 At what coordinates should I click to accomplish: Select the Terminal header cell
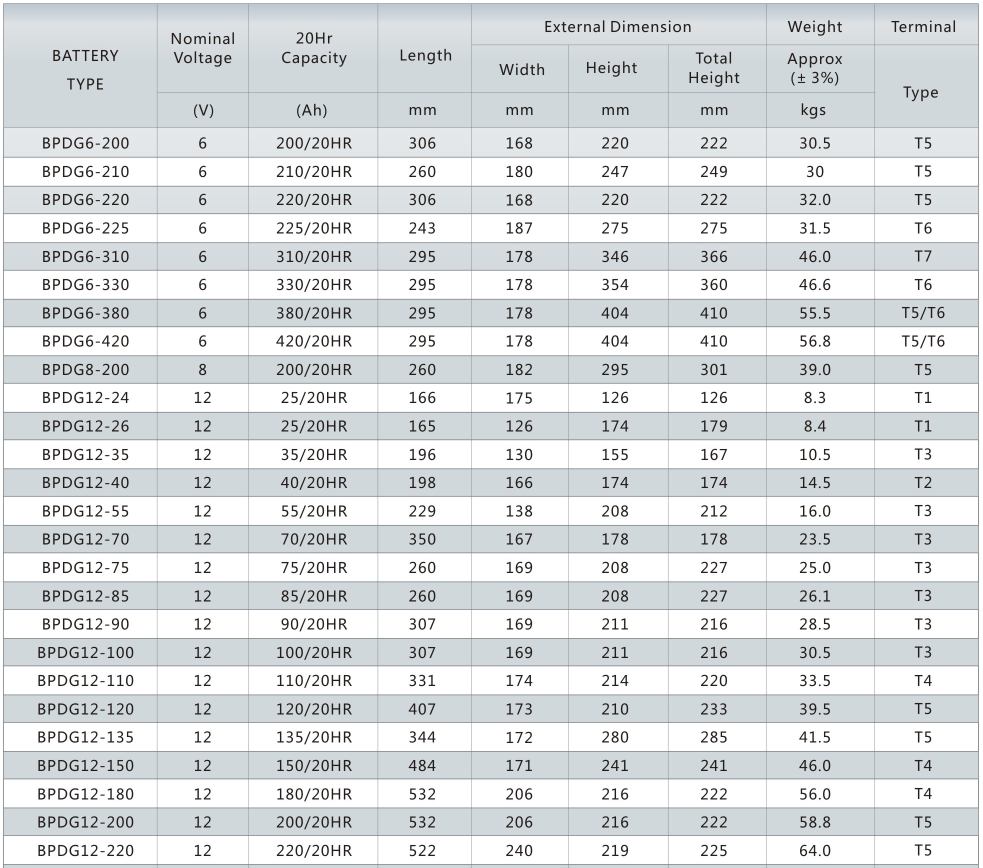coord(922,27)
